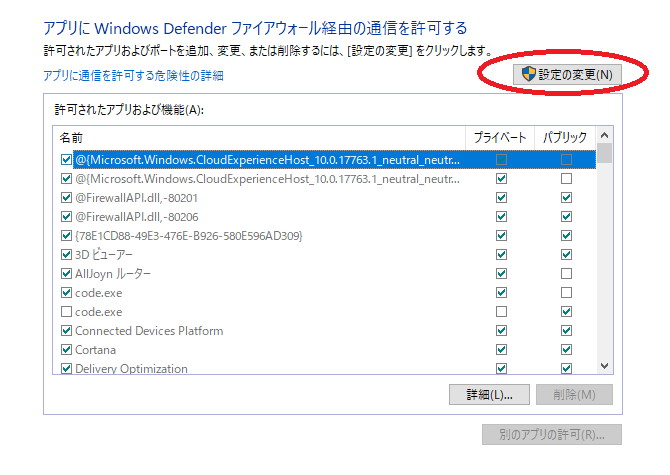Uncheck the @FirewallAPI.dll,-80201 name checkbox
The width and height of the screenshot is (670, 475).
[66, 198]
